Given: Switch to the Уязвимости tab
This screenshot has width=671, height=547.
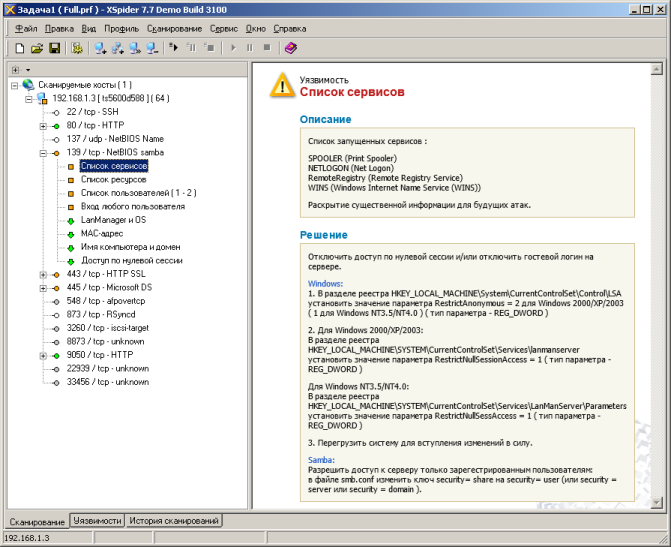Looking at the screenshot, I should pyautogui.click(x=97, y=520).
